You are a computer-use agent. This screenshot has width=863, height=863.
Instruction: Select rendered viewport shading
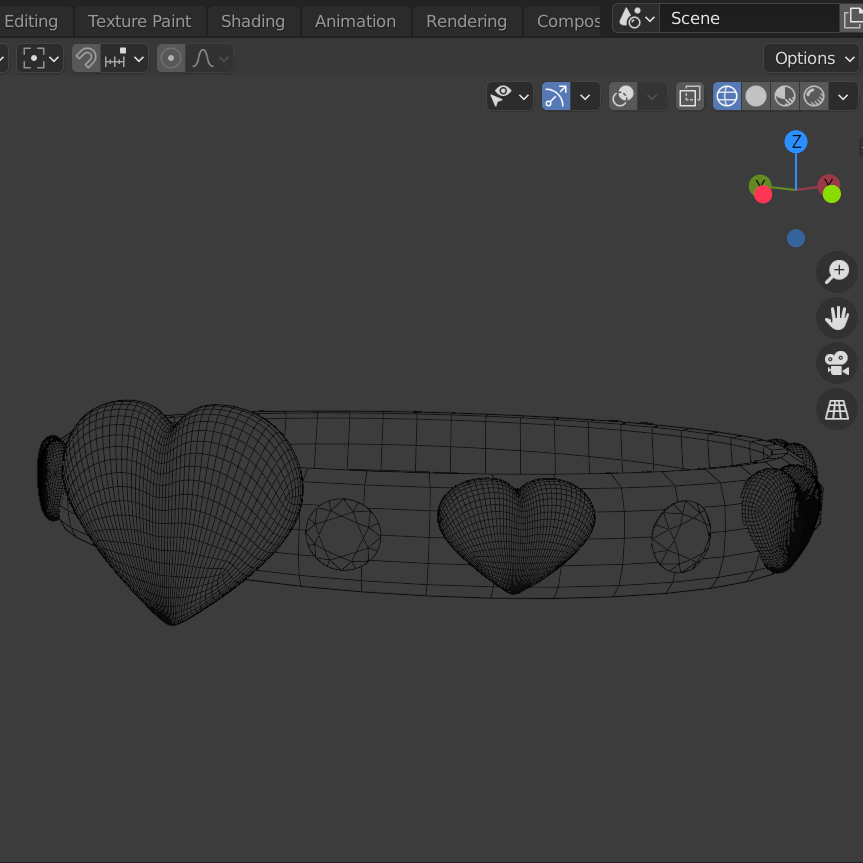(814, 96)
